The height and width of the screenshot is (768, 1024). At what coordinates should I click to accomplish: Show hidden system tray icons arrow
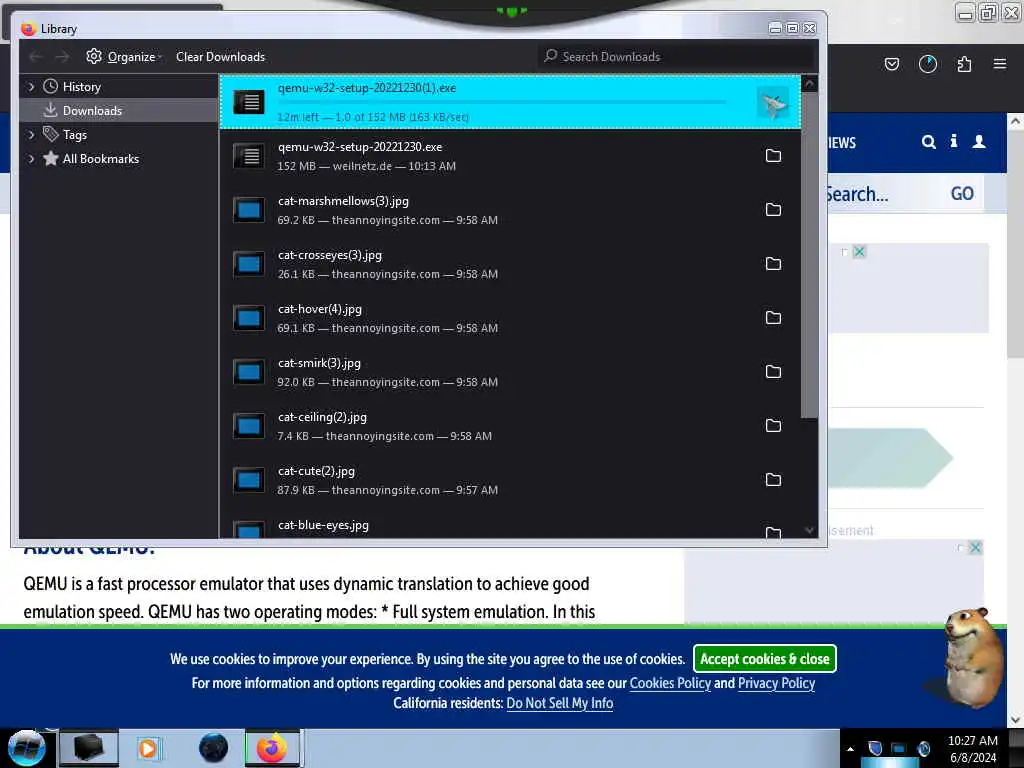(850, 749)
